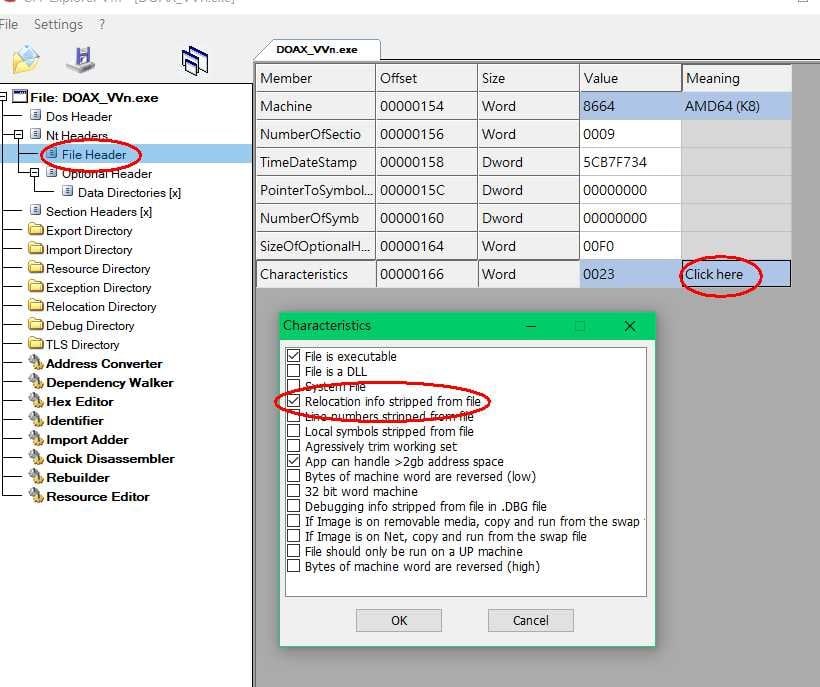Click the Offset column header
The image size is (820, 687).
(426, 78)
